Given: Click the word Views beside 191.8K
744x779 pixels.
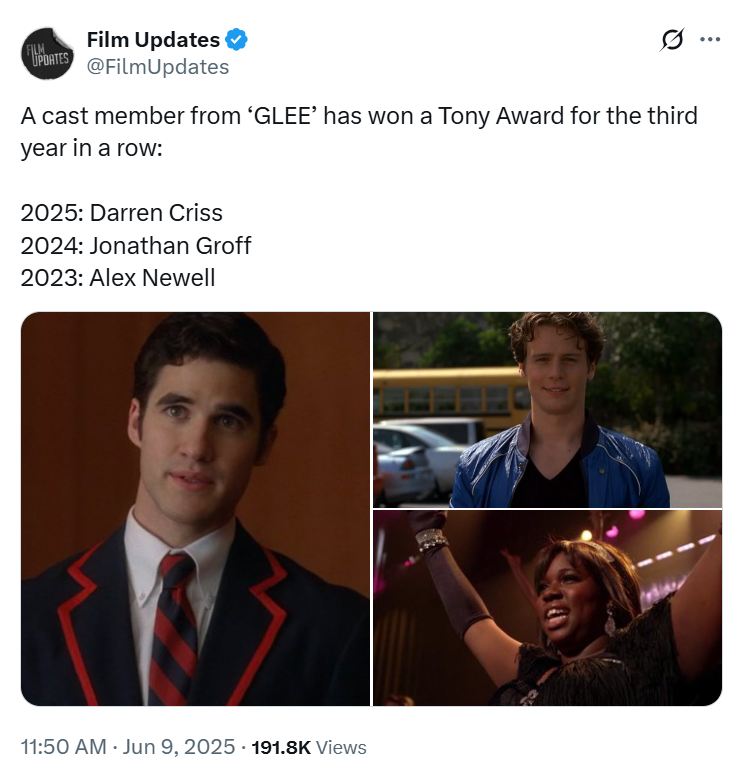Looking at the screenshot, I should pyautogui.click(x=341, y=747).
